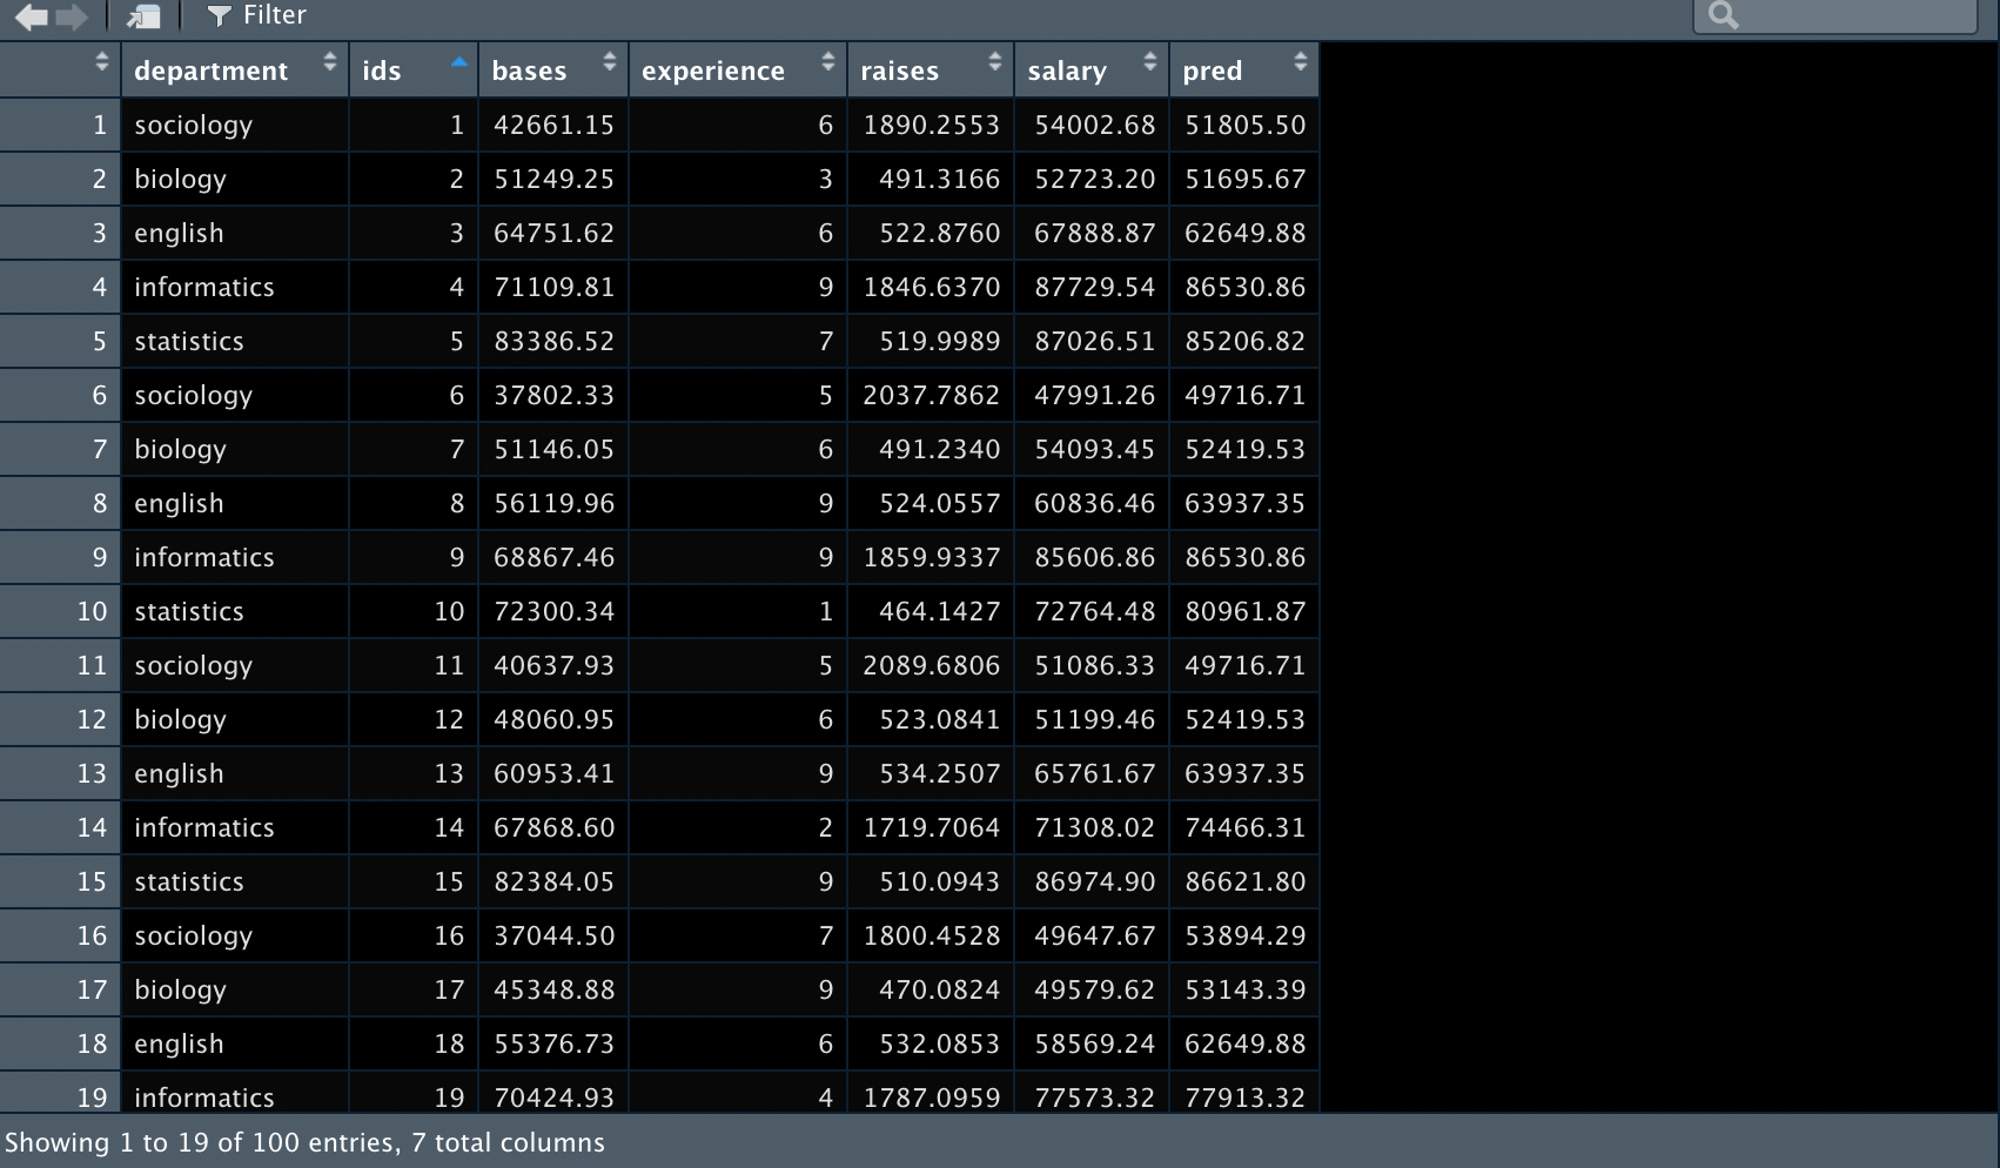Sort by the ids column
The image size is (2000, 1168).
coord(414,69)
